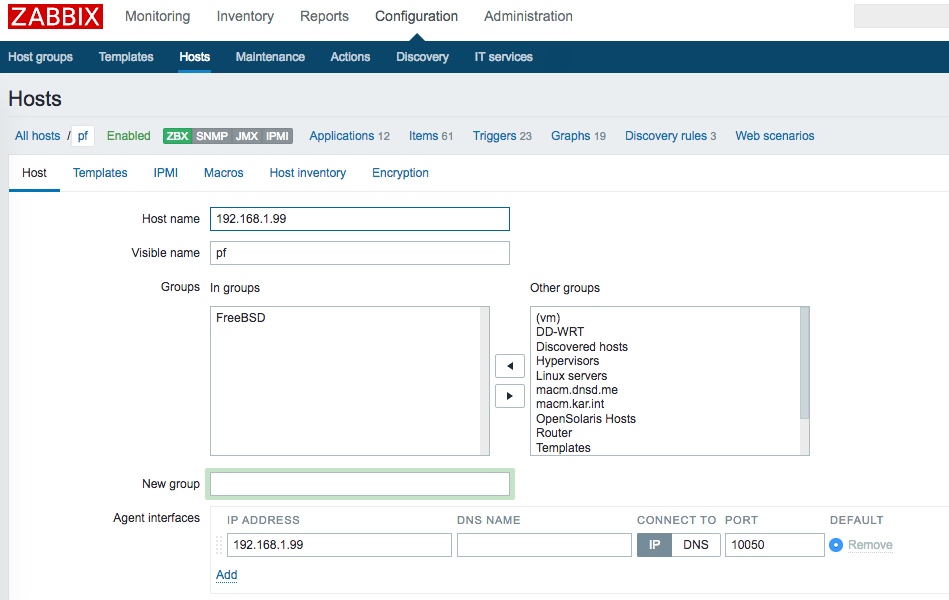Select Linux servers in Other groups
Screen dimensions: 949x600
571,376
